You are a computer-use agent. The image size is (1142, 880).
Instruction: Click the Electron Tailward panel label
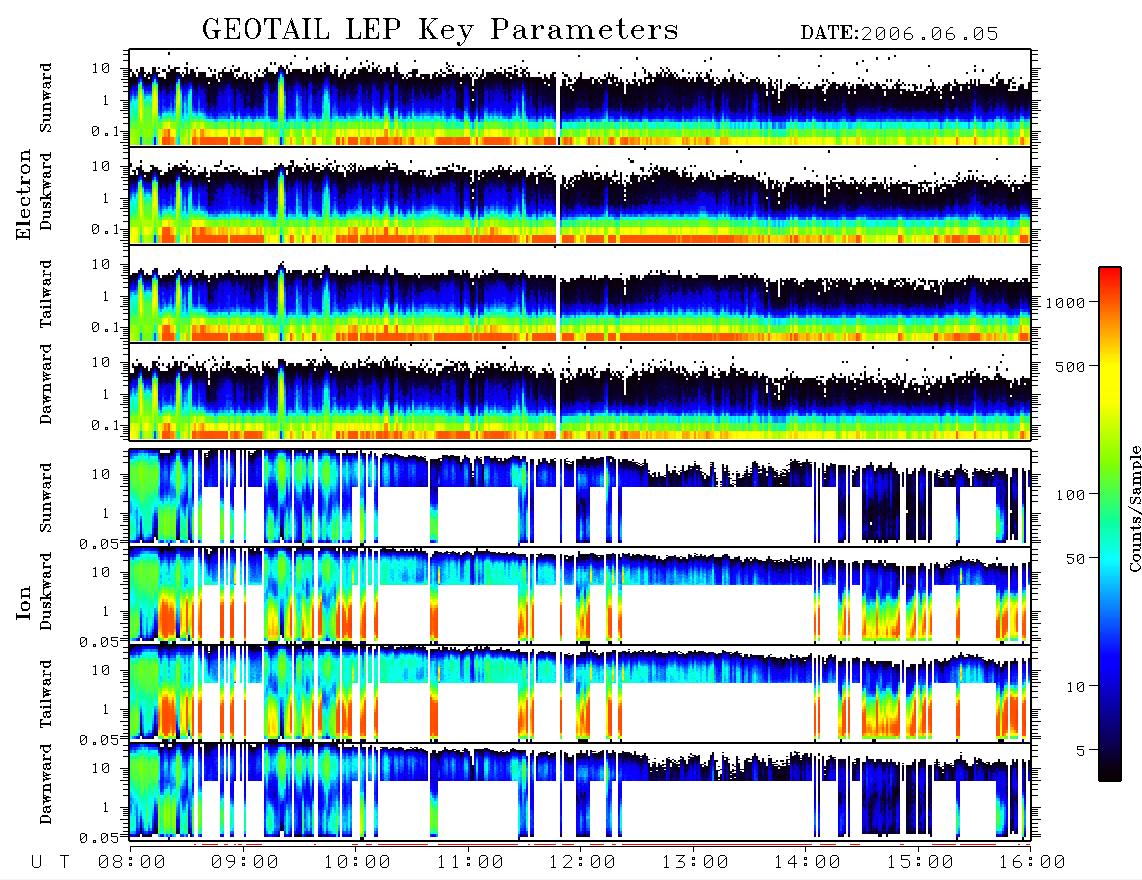(x=46, y=294)
